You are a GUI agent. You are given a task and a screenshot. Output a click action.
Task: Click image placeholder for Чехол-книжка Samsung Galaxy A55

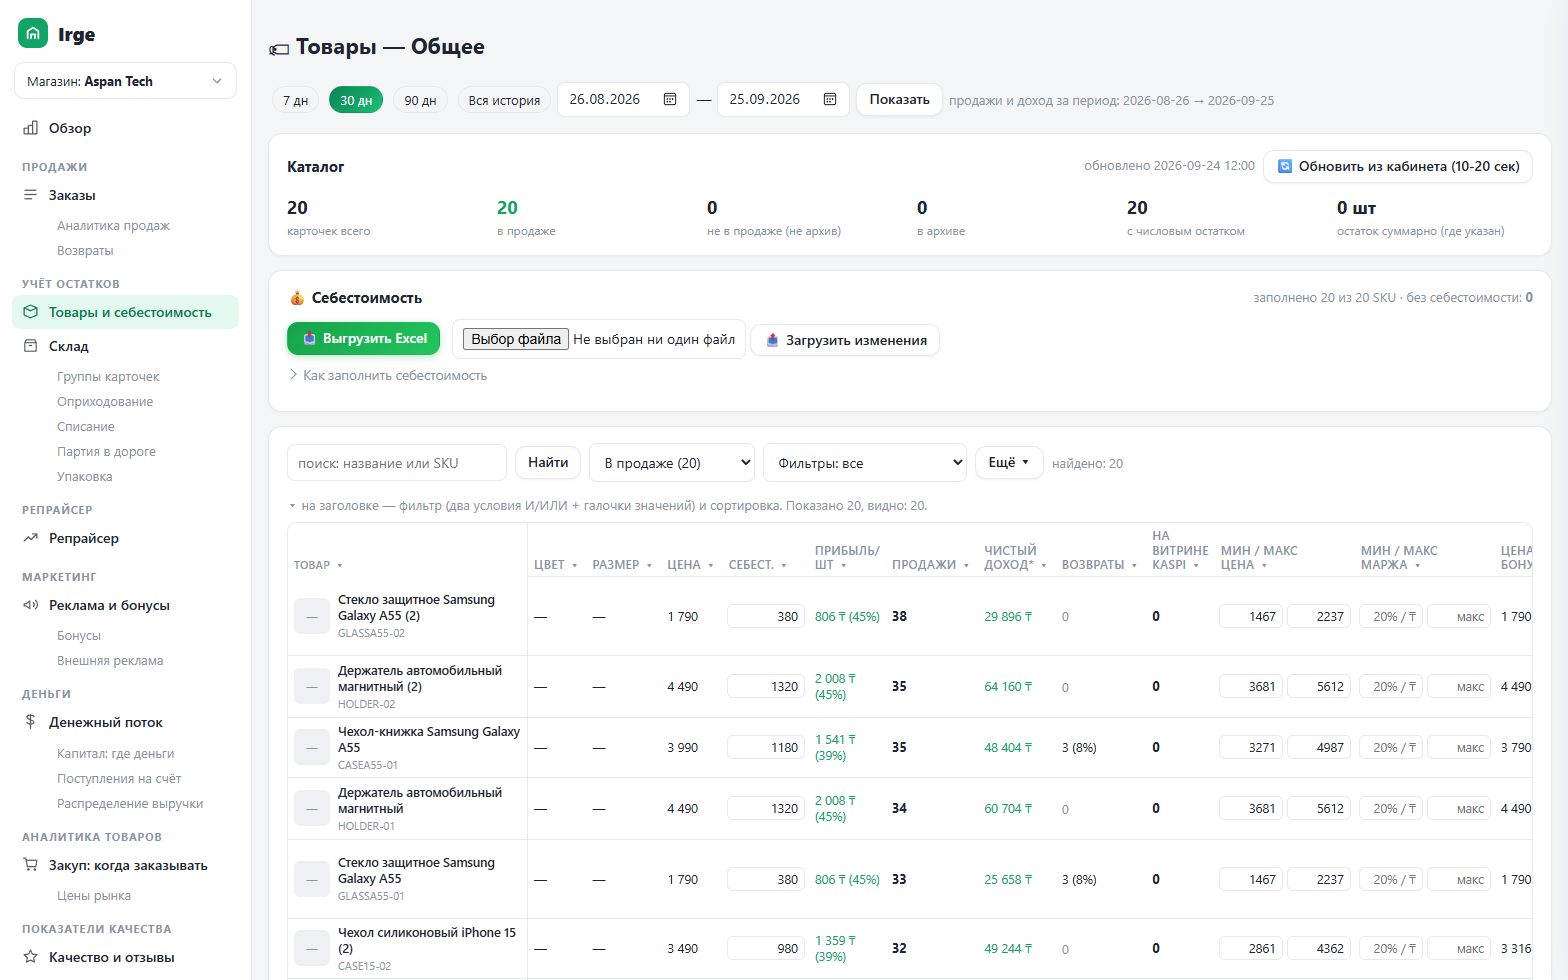coord(312,748)
